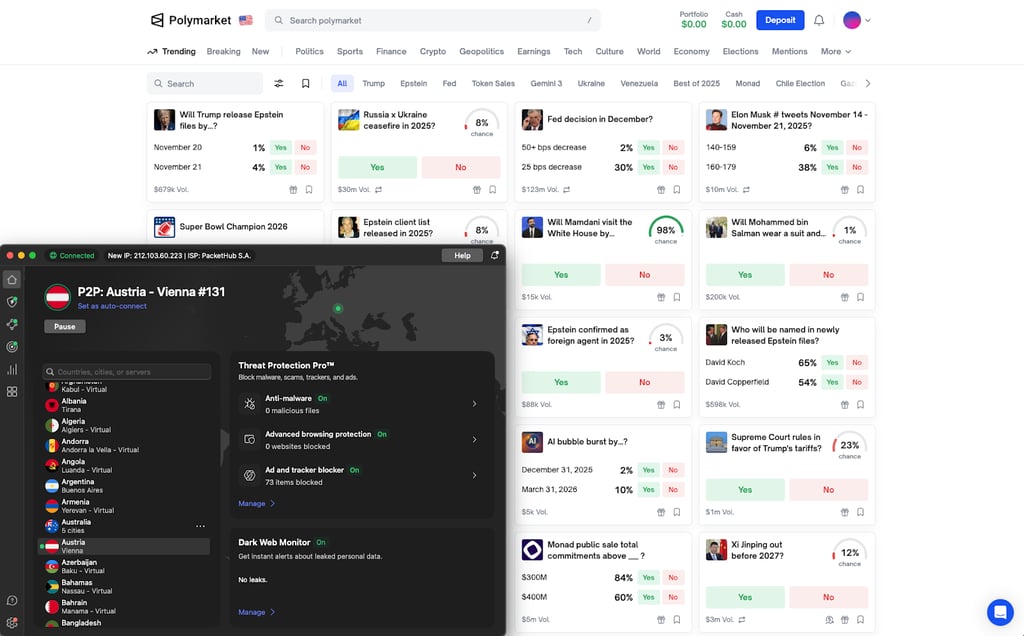Buy Yes on Russia x Ukraine ceasefire

[x=377, y=167]
